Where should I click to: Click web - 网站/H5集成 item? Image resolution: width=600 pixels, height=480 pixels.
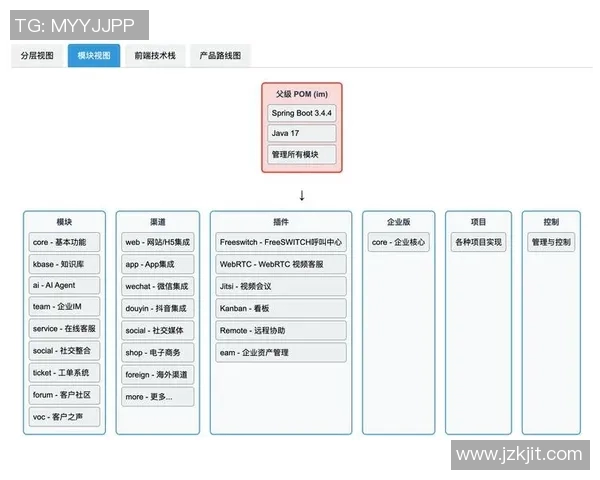tap(158, 242)
